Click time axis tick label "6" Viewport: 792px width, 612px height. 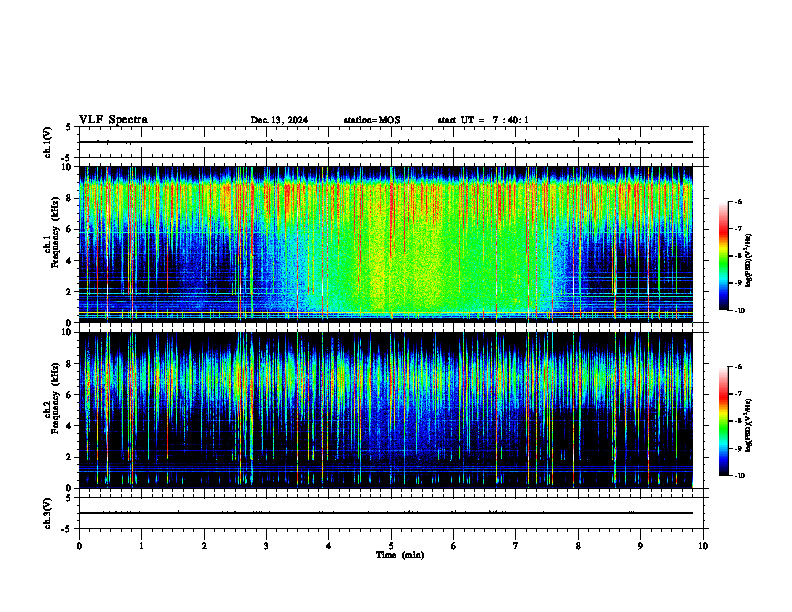(453, 546)
